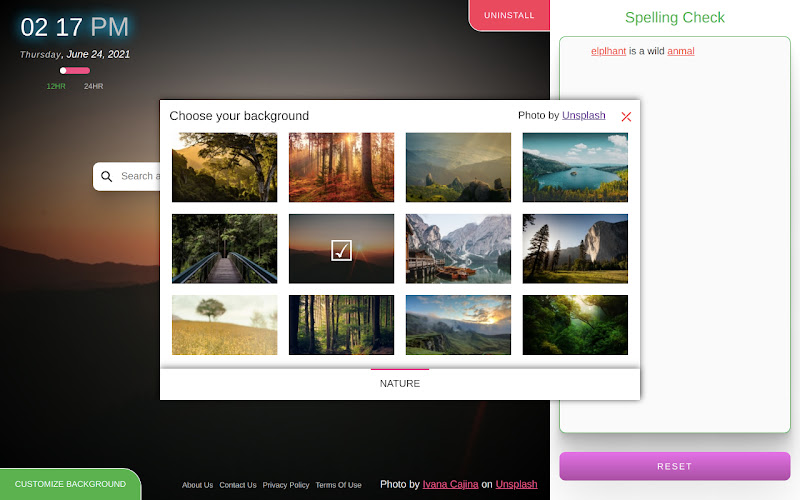
Task: Focus the Spelling Check text area
Action: point(674,235)
